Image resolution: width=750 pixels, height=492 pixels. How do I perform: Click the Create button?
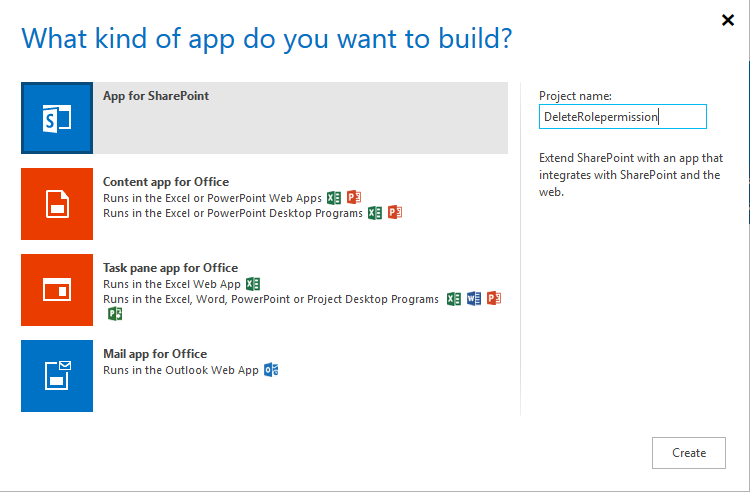click(689, 453)
